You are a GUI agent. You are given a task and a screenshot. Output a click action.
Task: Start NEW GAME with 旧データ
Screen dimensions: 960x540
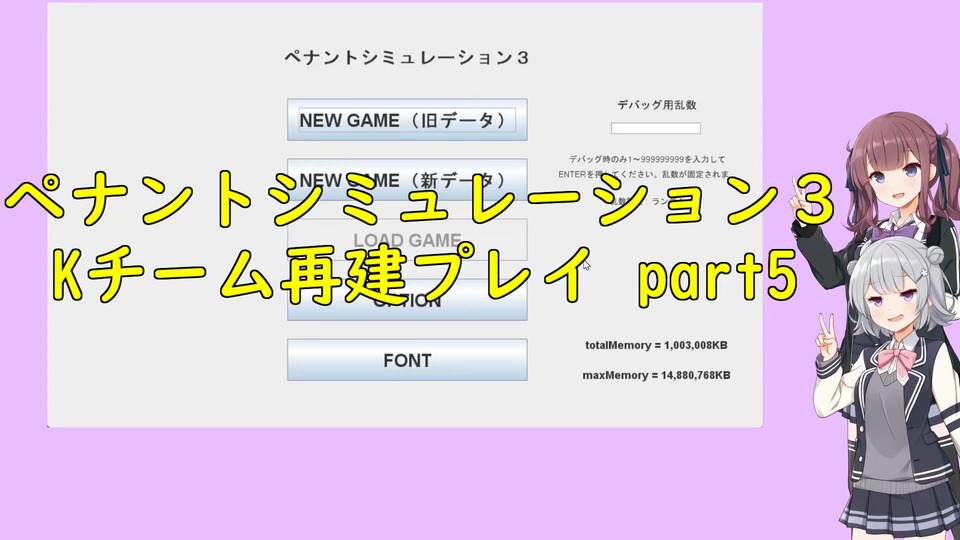[407, 120]
